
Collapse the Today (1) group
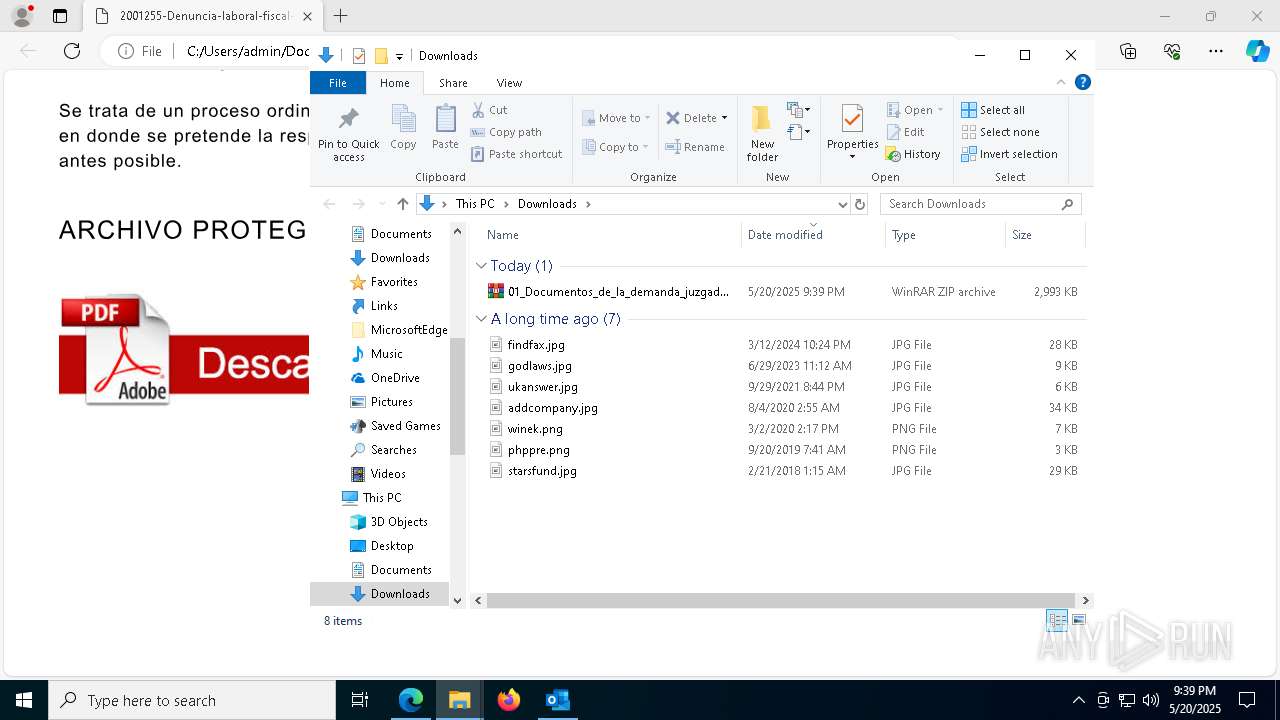click(481, 266)
